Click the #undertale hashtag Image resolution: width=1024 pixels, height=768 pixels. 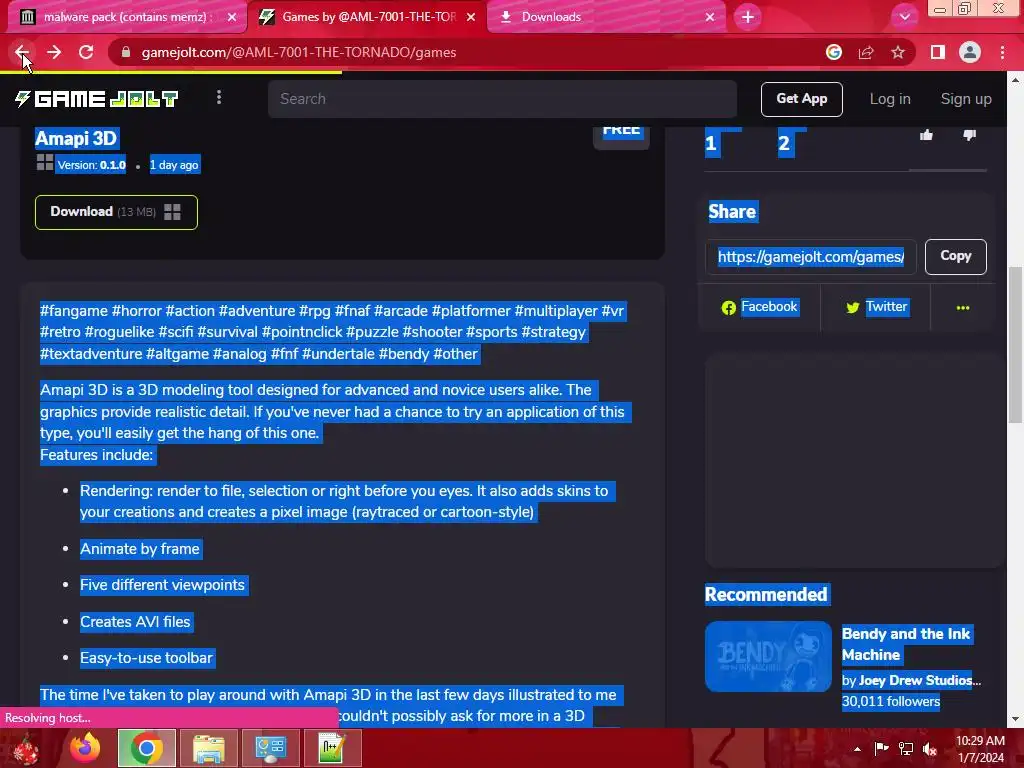click(338, 354)
